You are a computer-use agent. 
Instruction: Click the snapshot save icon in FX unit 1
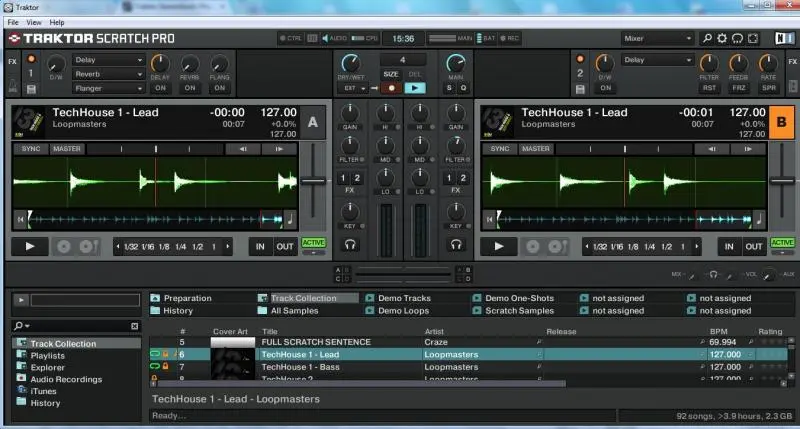(31, 89)
